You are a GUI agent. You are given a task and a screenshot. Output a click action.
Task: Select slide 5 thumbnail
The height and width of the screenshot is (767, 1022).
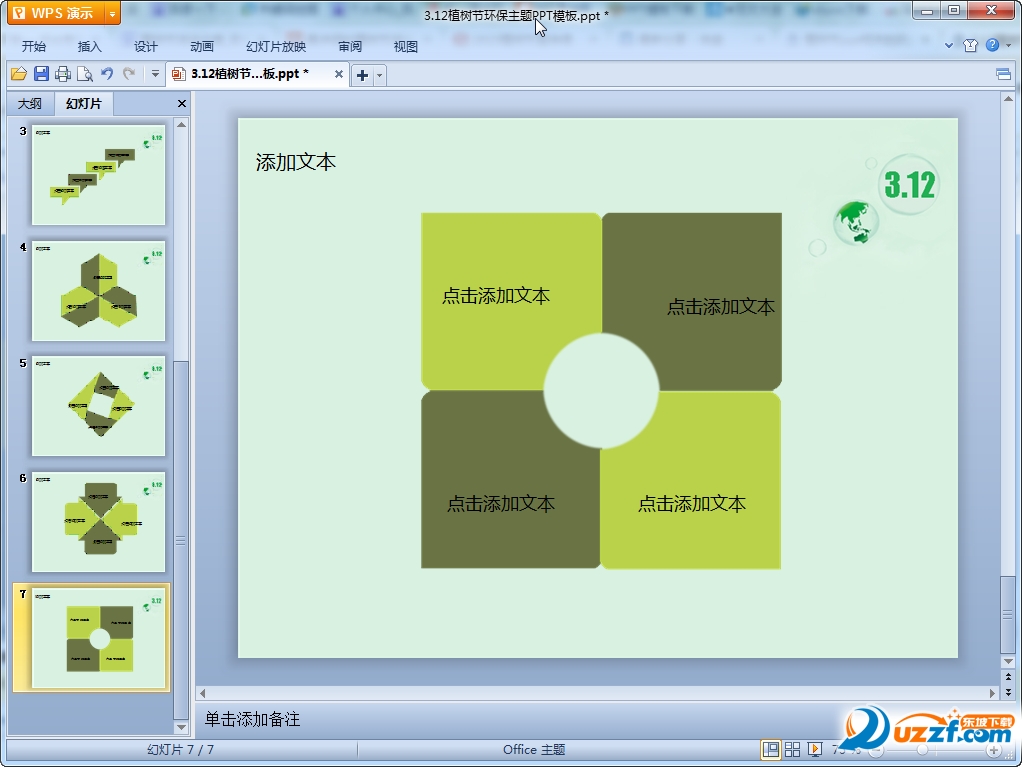pyautogui.click(x=98, y=406)
